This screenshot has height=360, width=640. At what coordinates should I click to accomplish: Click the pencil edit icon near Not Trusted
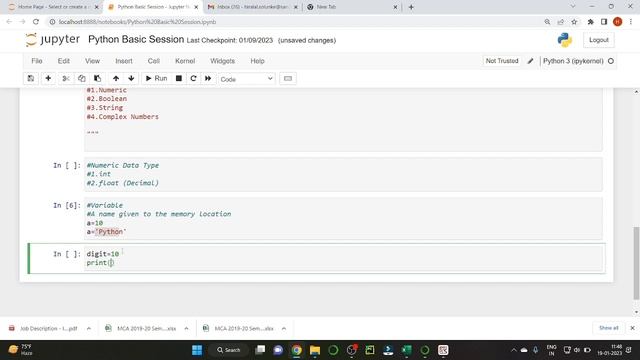tap(530, 61)
